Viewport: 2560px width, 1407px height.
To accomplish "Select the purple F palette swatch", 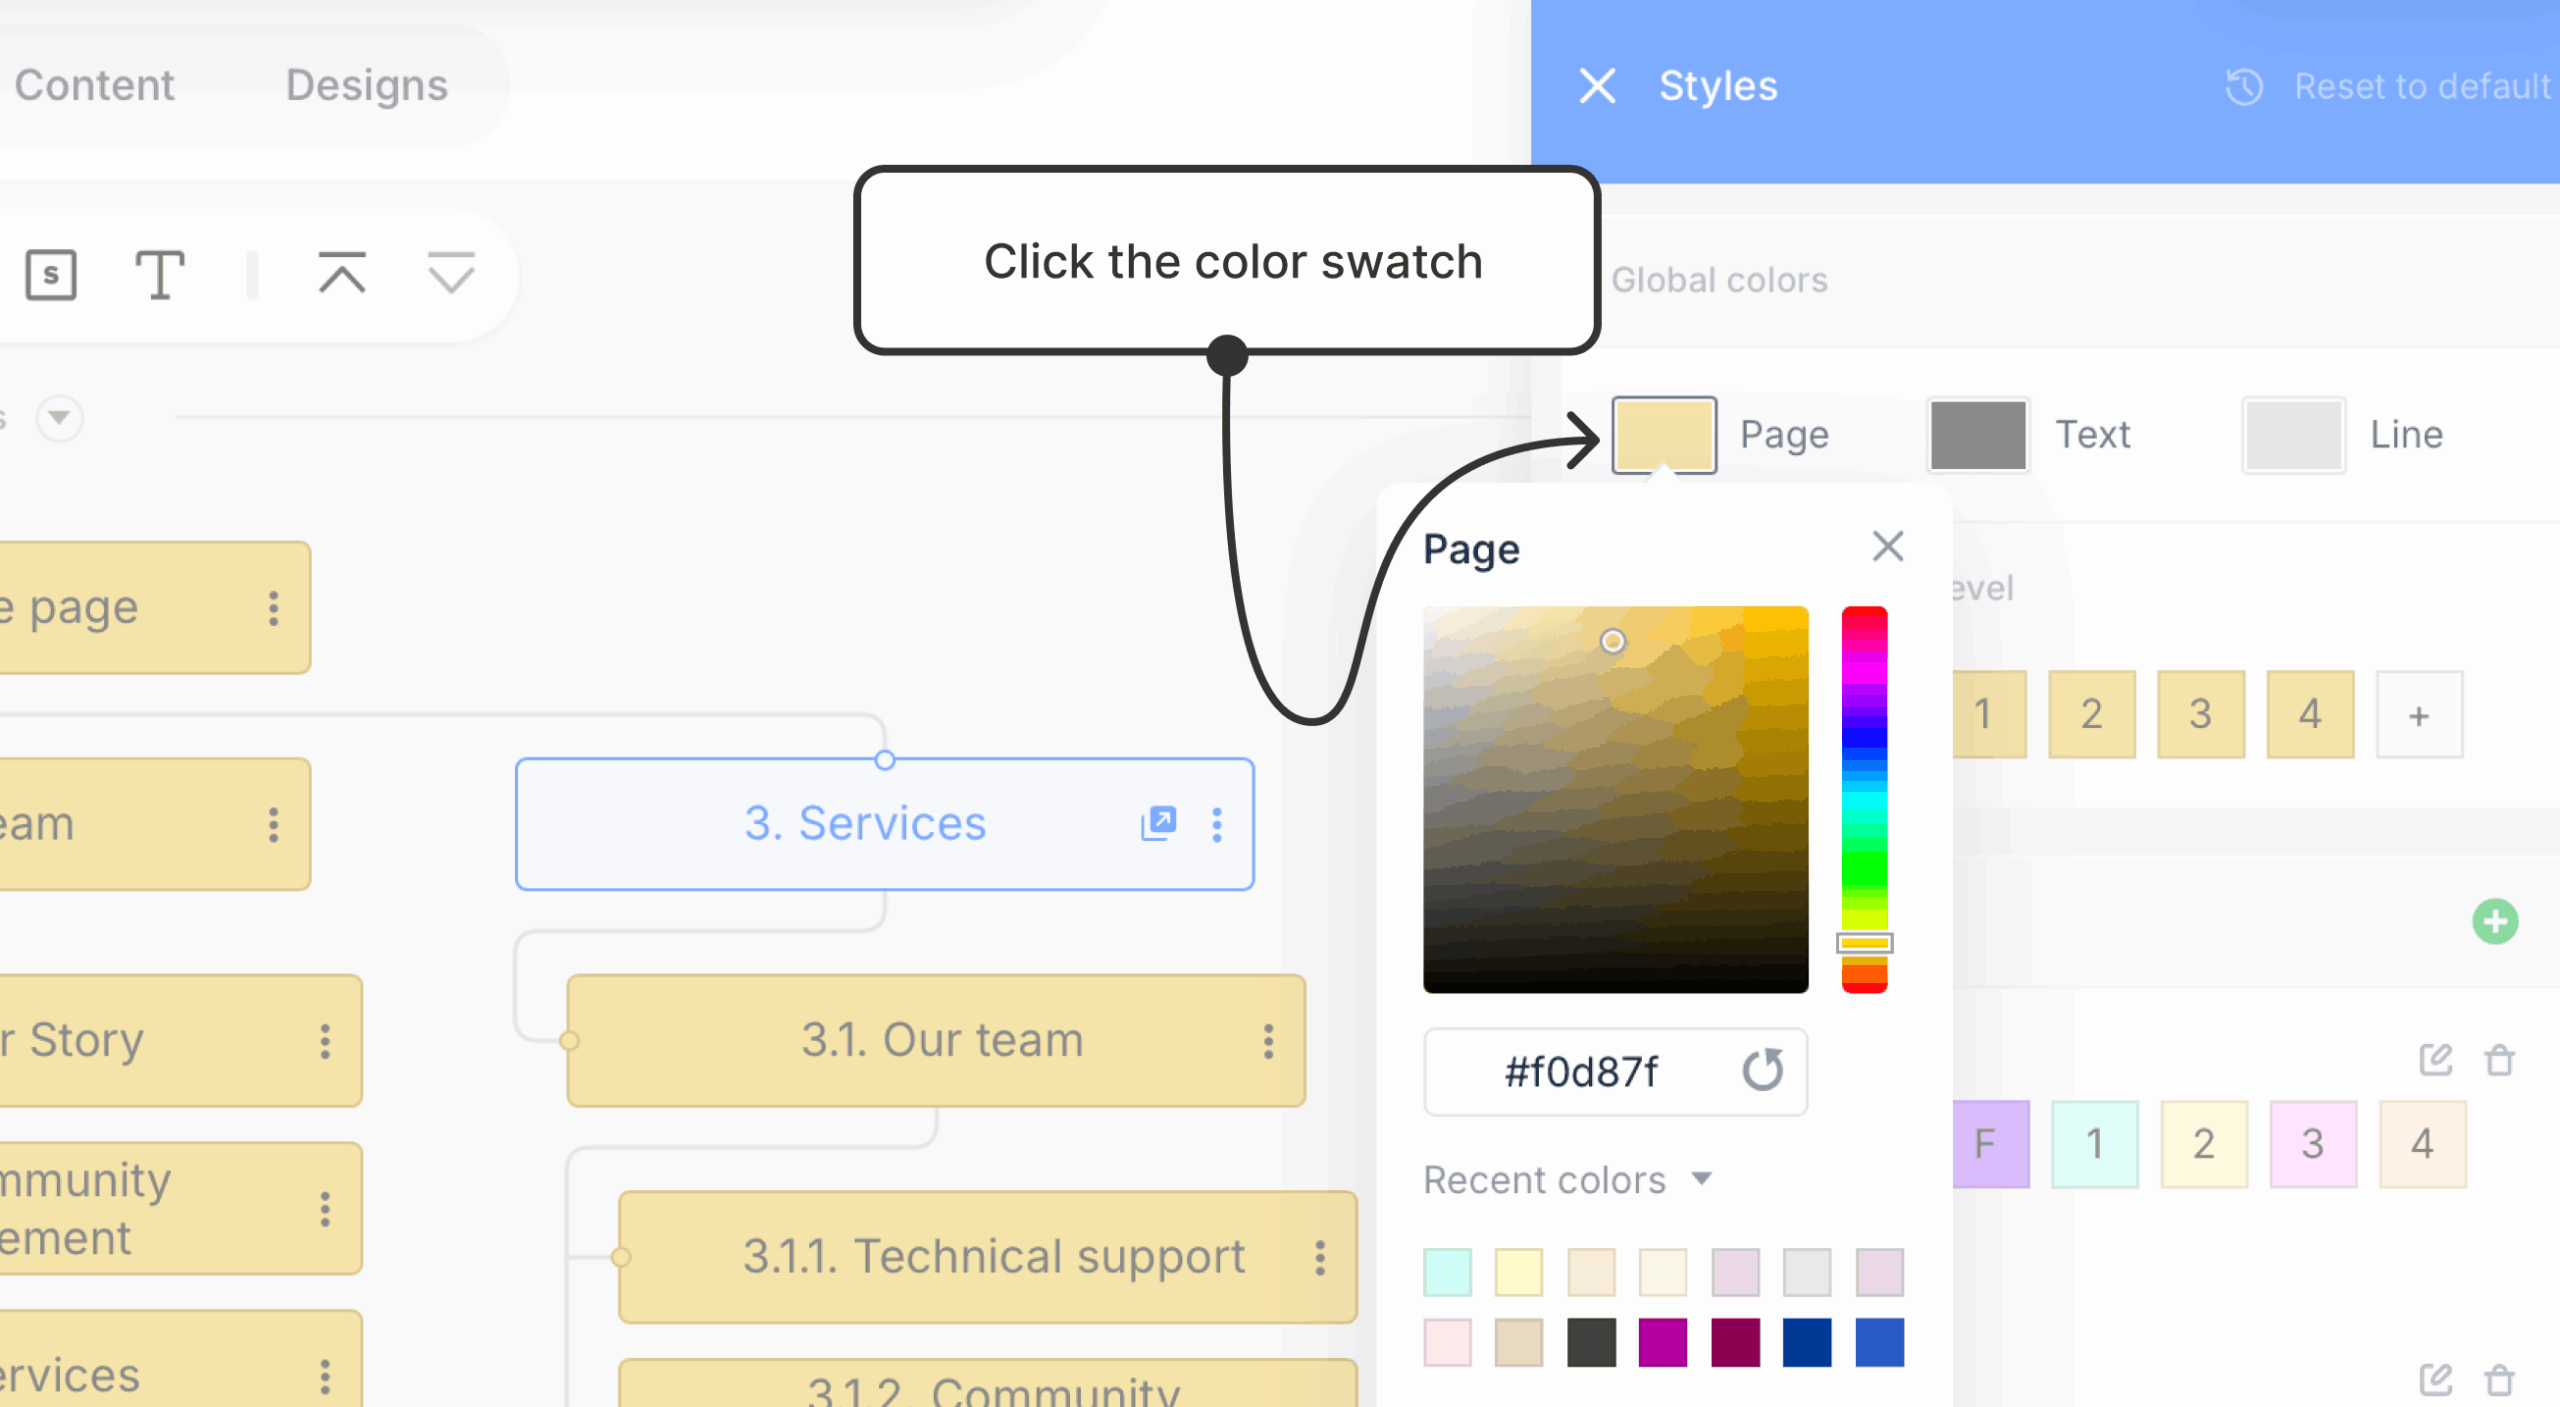I will (x=1991, y=1144).
